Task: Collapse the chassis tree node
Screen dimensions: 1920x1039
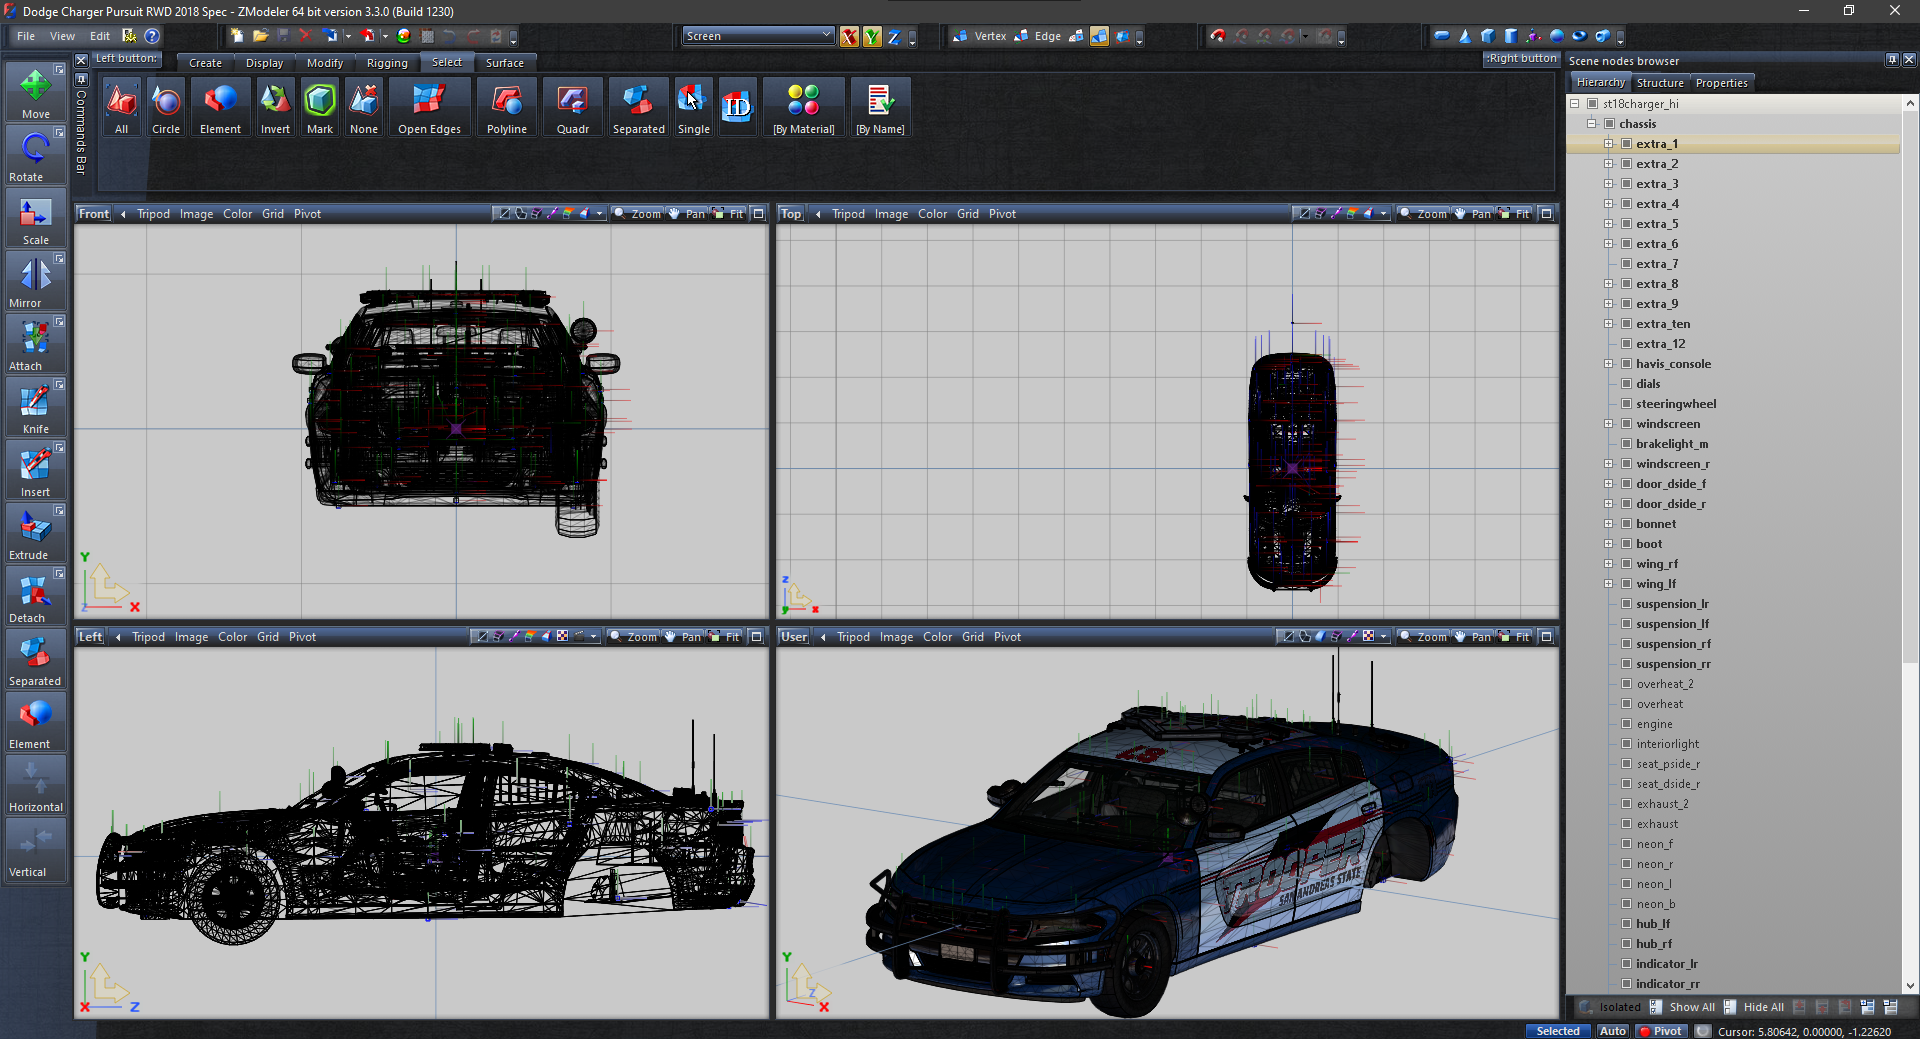Action: [1592, 124]
